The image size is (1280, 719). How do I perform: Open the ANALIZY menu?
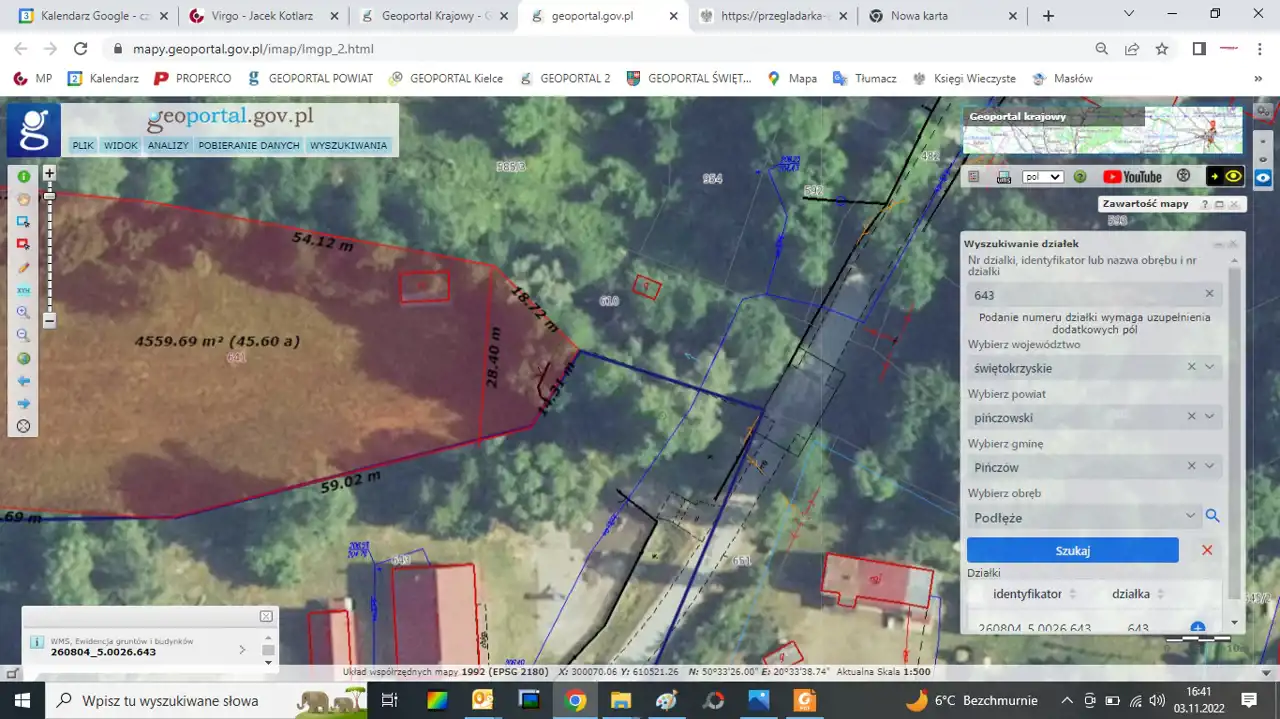(168, 146)
